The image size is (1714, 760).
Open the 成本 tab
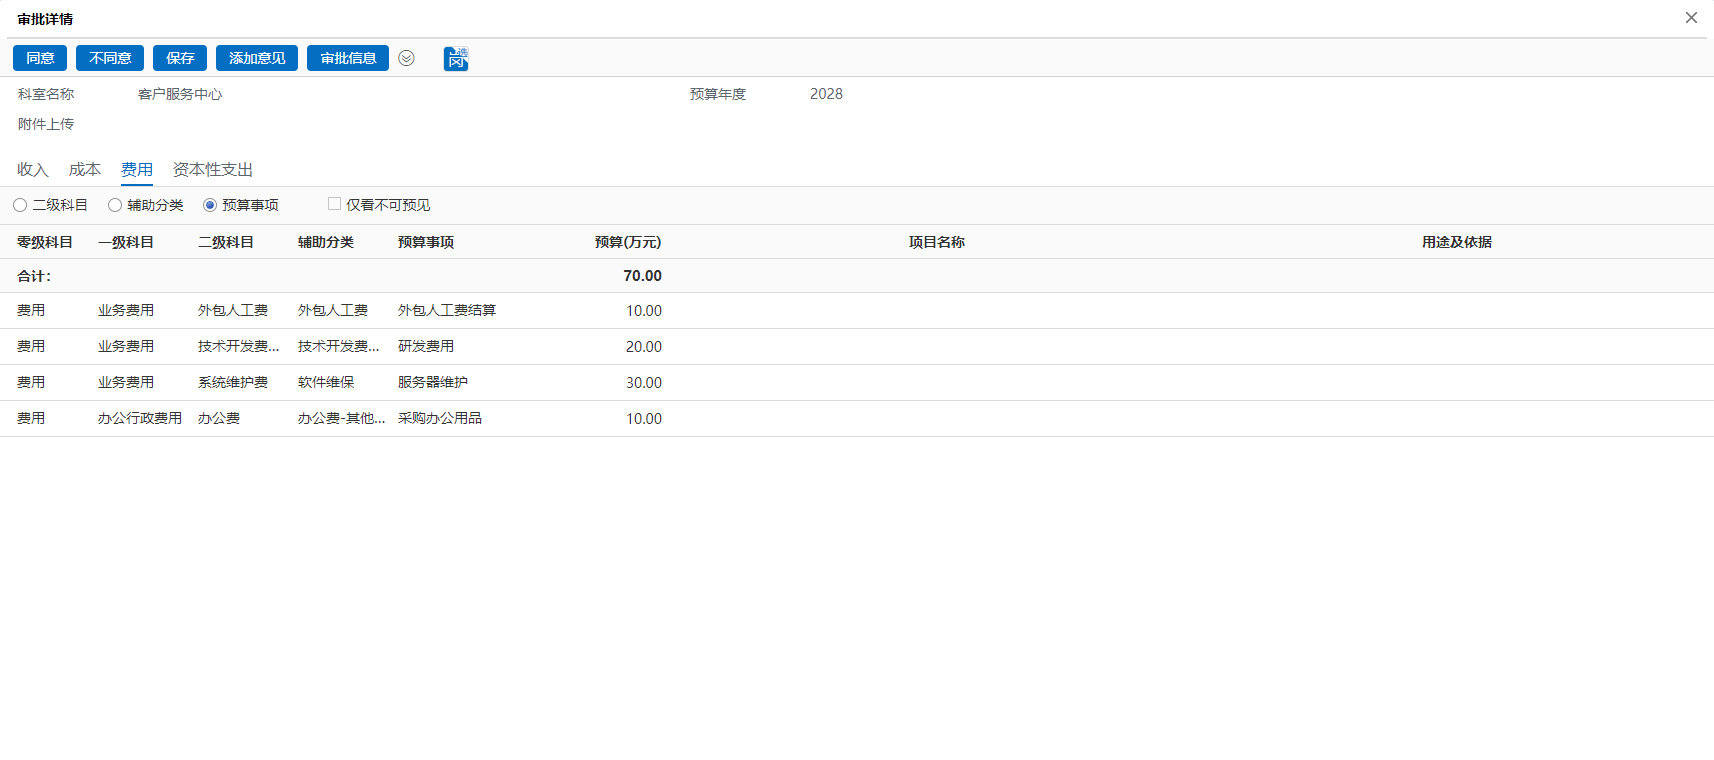(85, 170)
